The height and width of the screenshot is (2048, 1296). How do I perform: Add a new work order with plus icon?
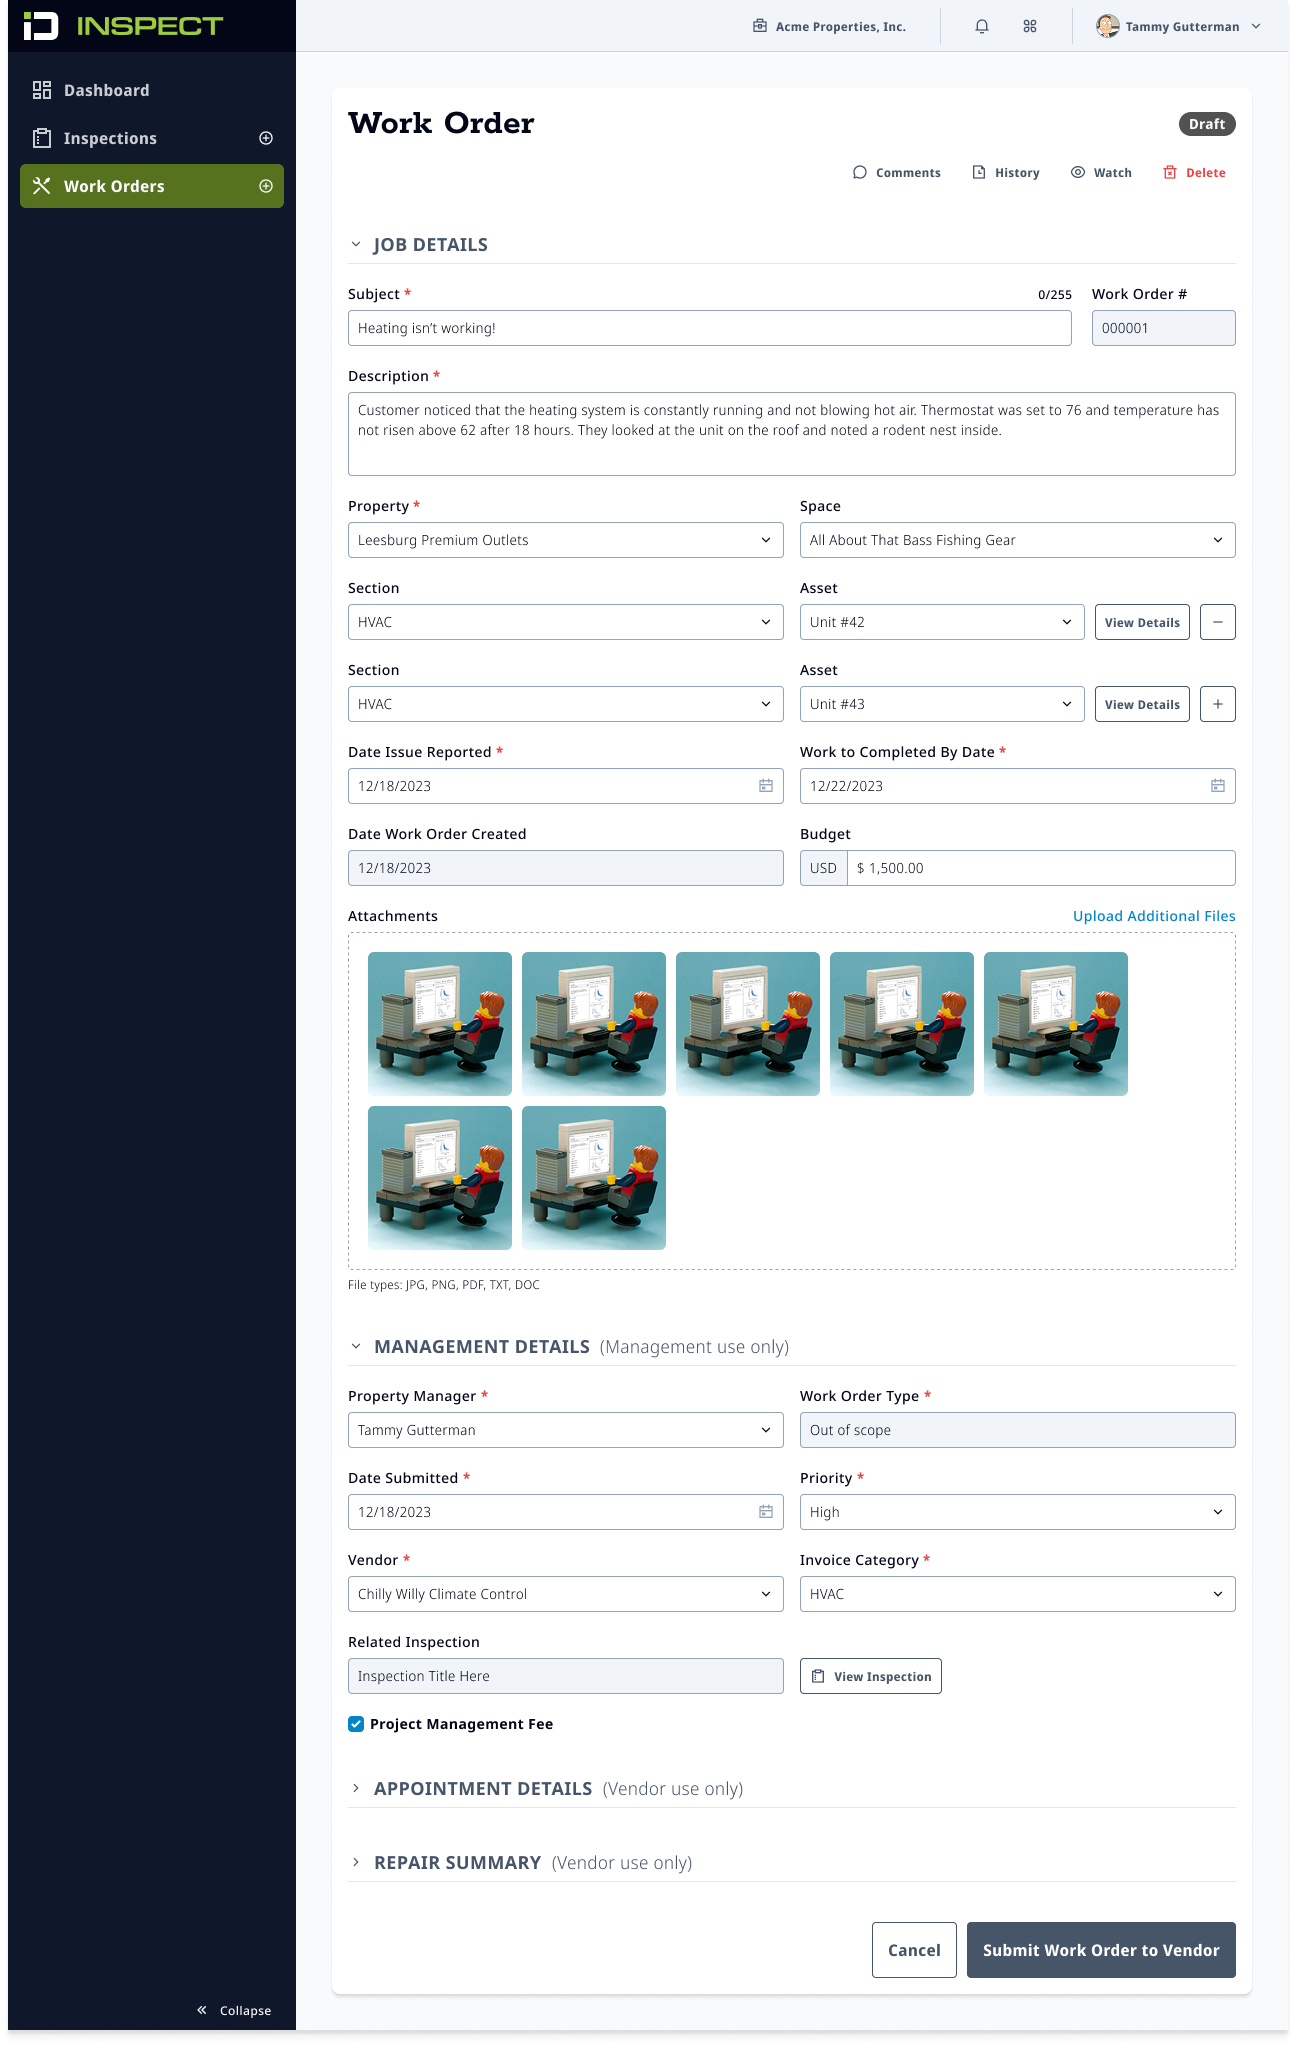(x=266, y=186)
